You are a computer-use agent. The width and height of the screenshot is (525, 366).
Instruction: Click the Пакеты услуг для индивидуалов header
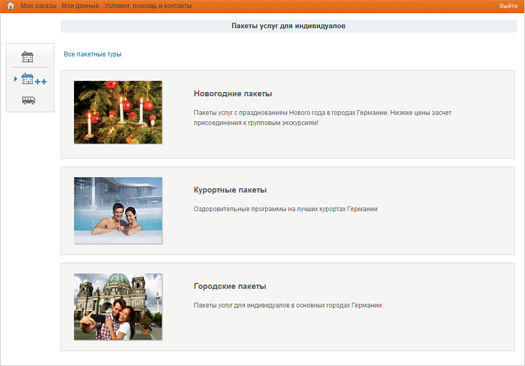pyautogui.click(x=289, y=26)
